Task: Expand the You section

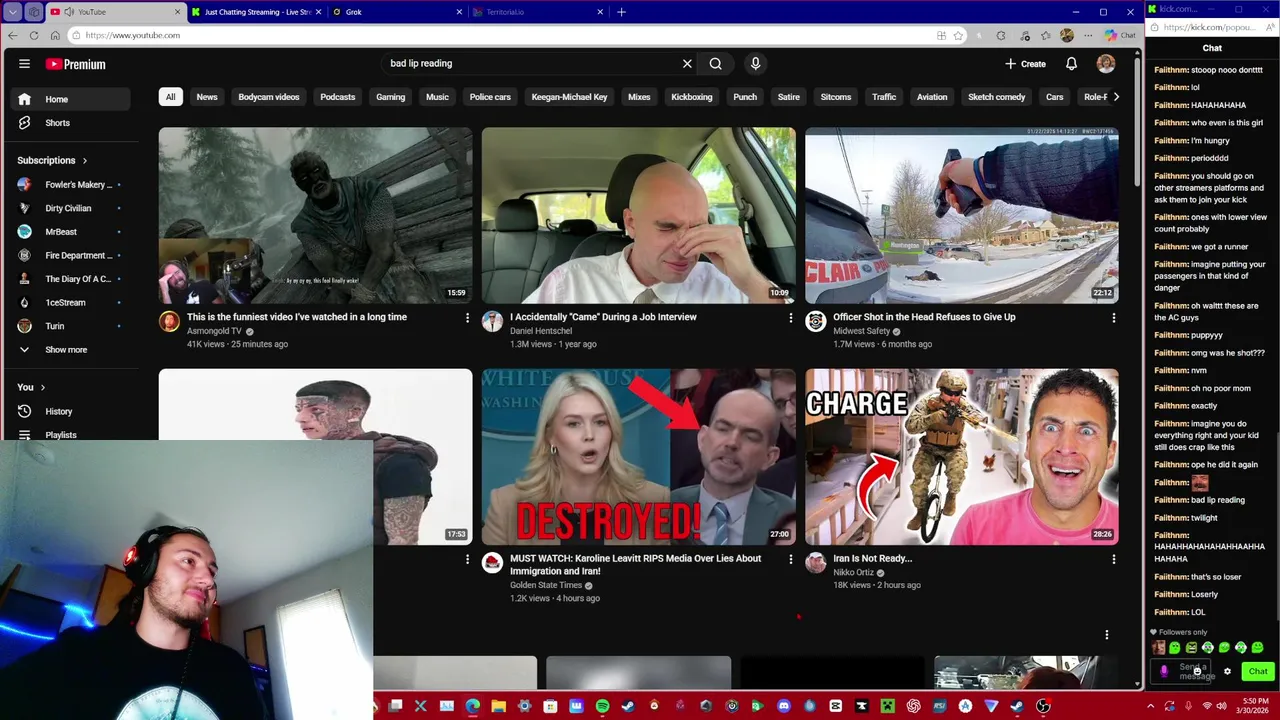Action: coord(31,387)
